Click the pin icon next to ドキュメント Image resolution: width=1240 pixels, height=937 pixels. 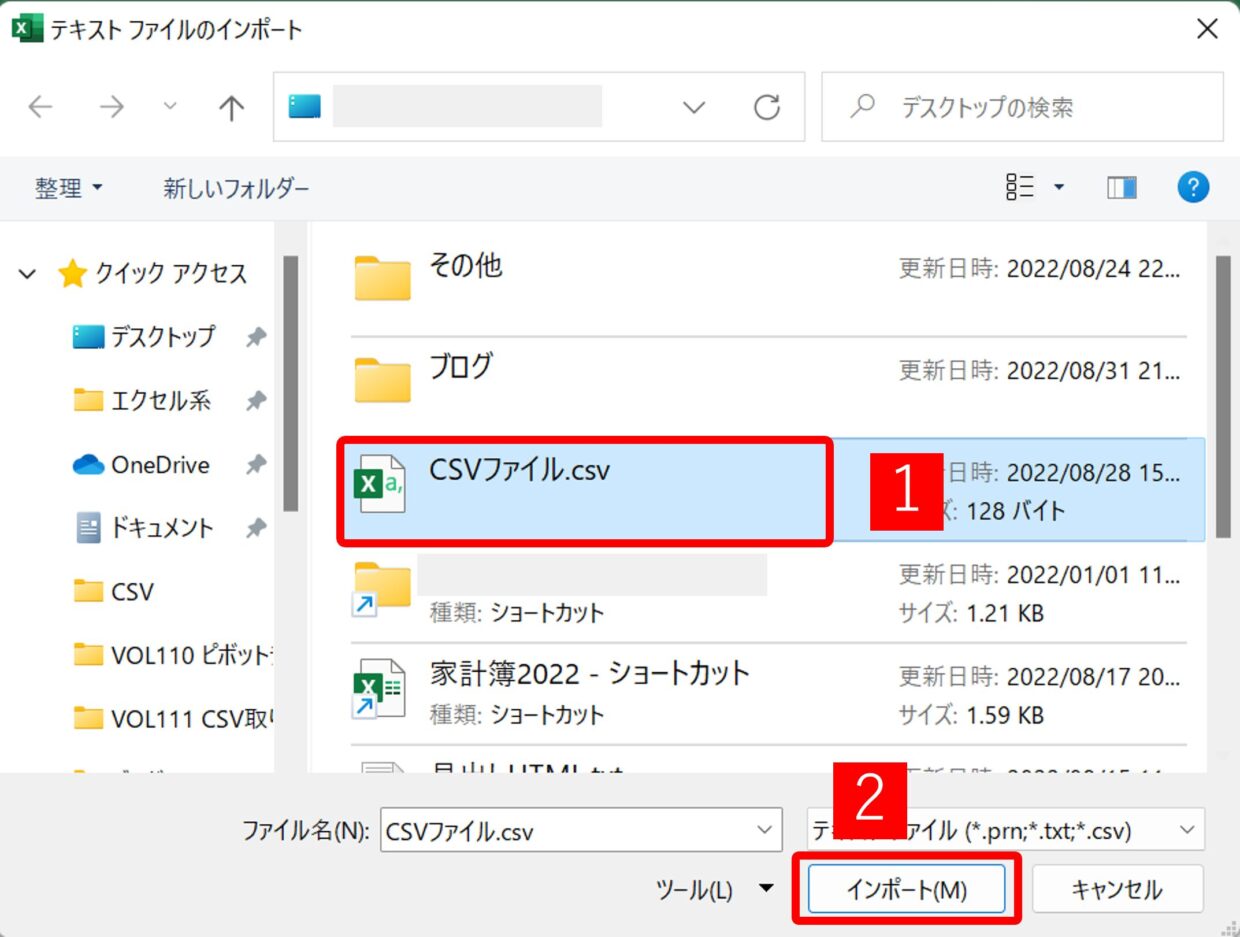[x=256, y=528]
